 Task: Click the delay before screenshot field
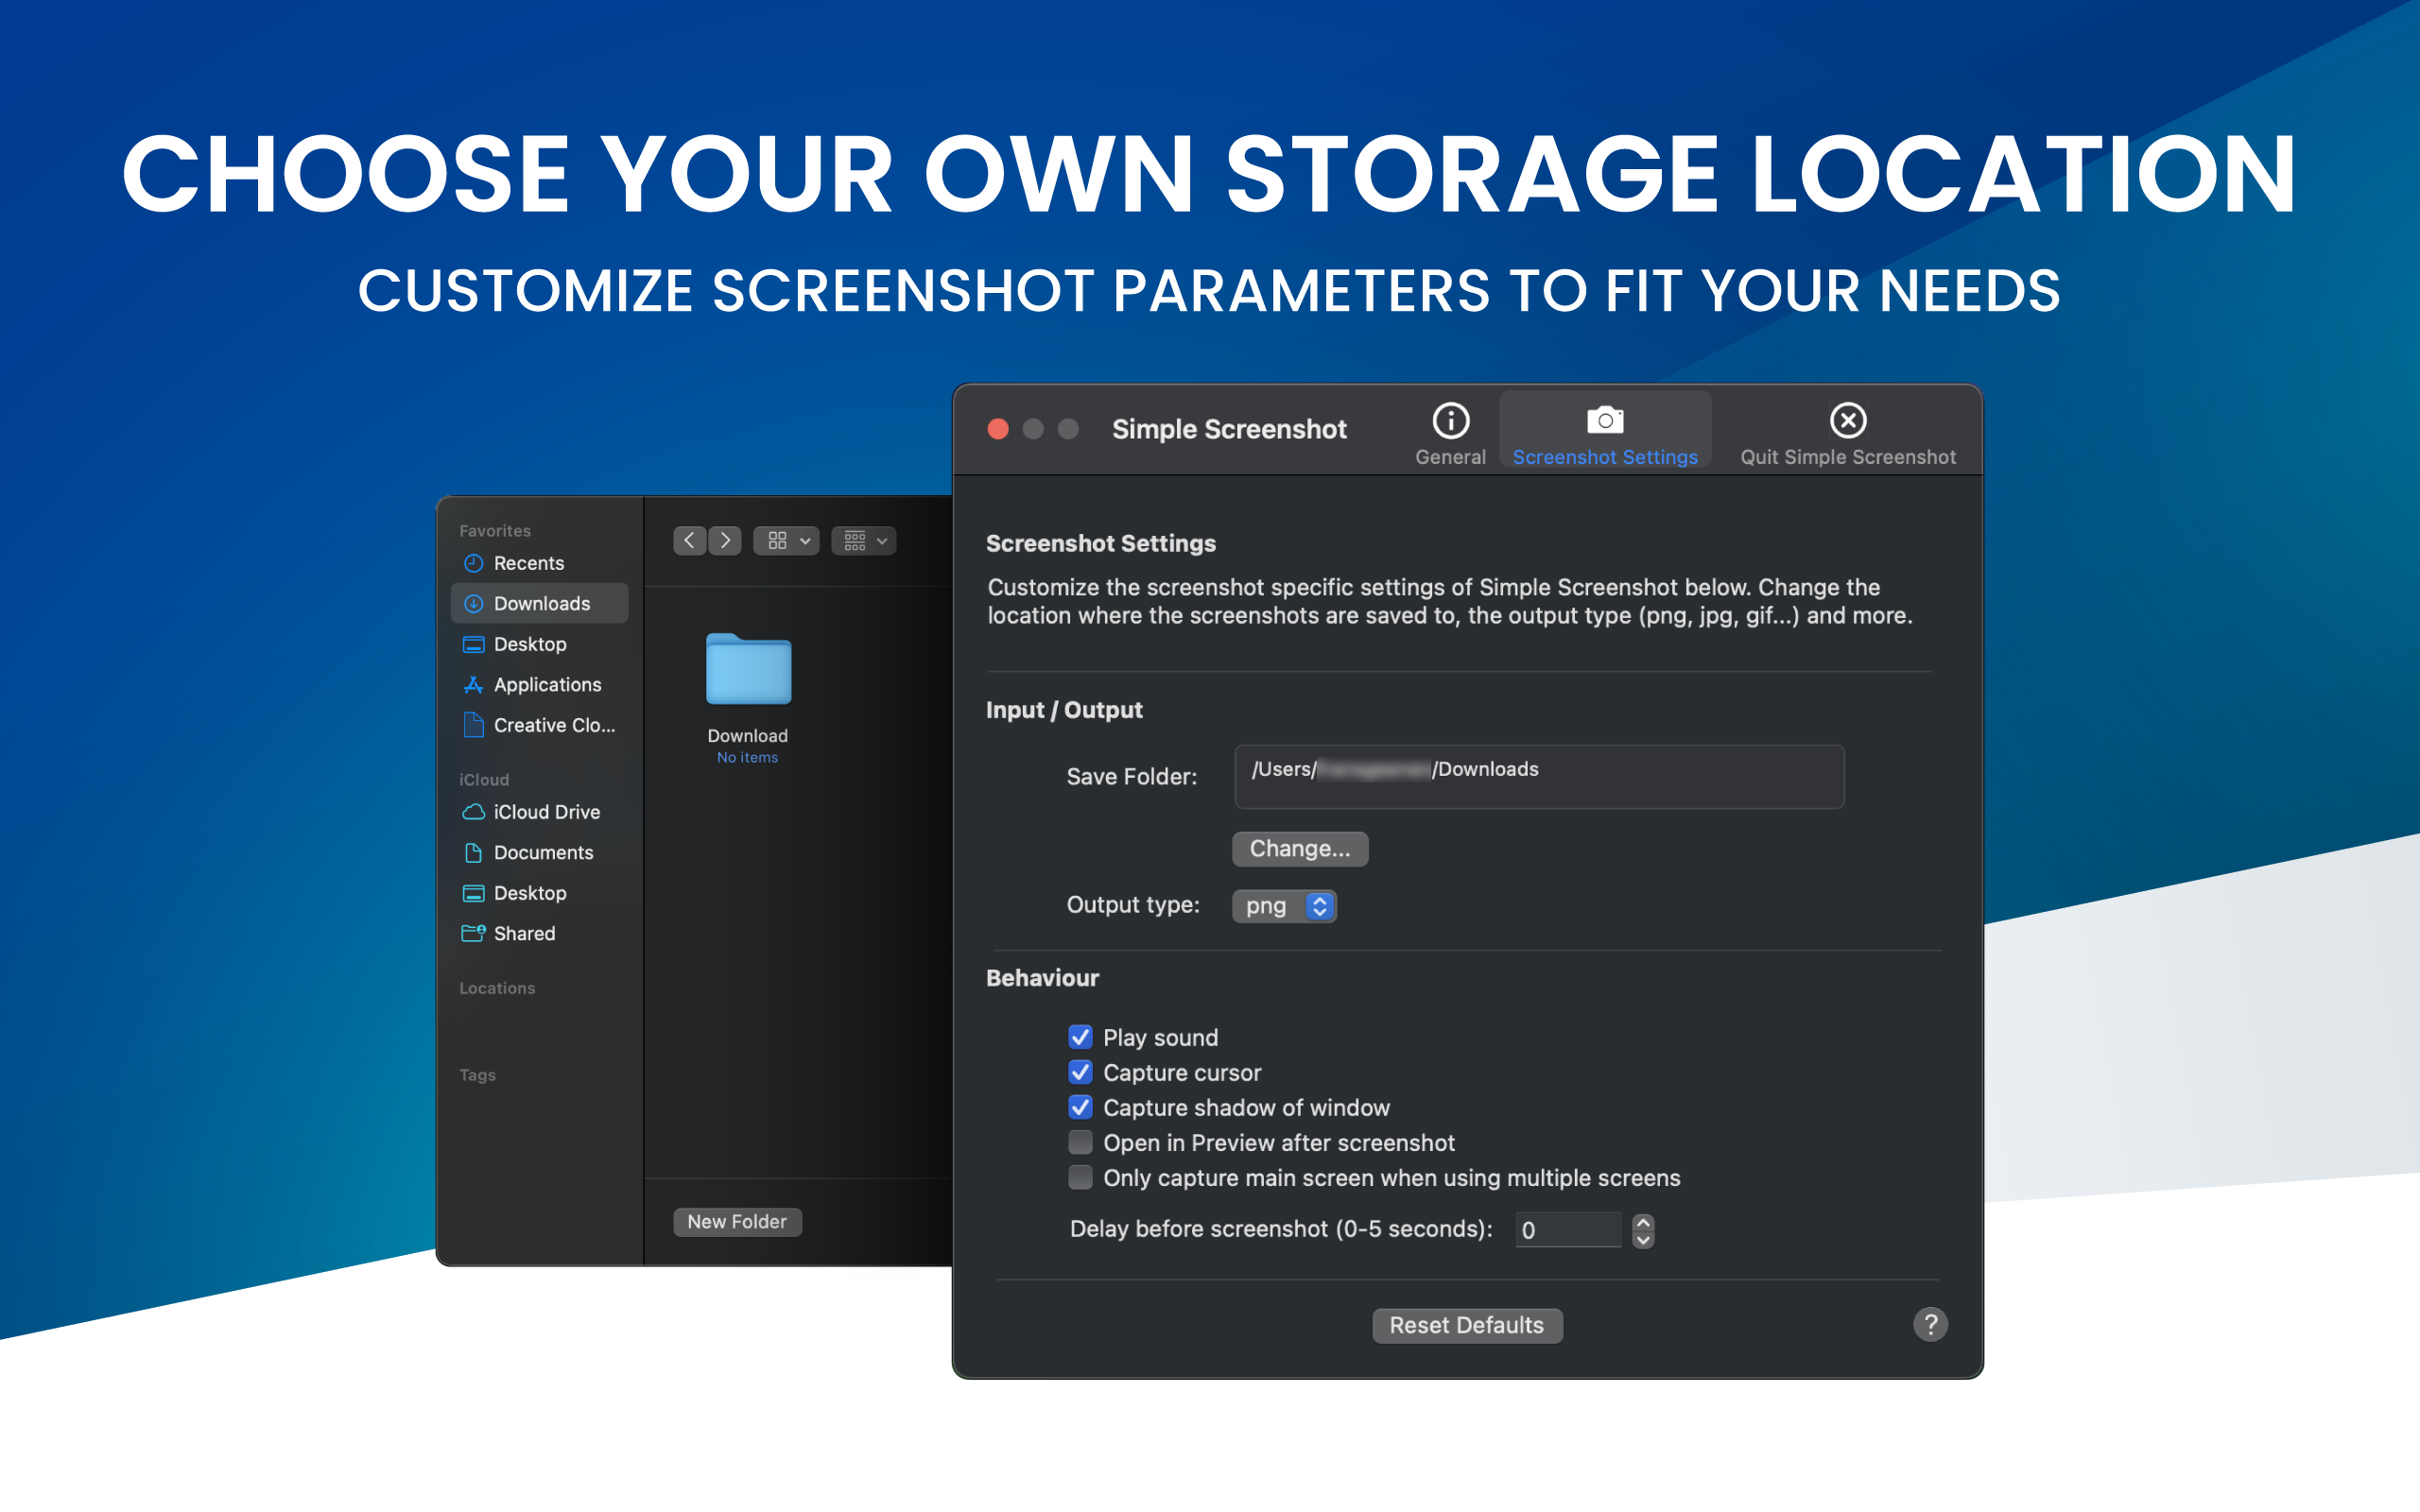pyautogui.click(x=1567, y=1229)
